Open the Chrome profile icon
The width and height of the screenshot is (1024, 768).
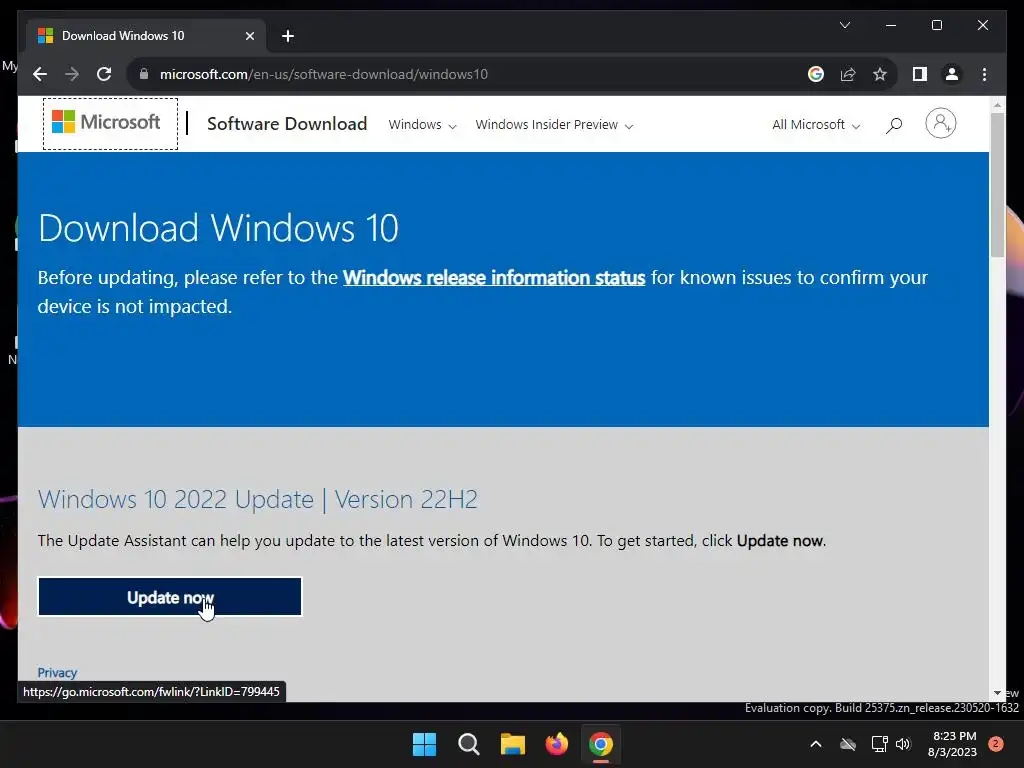(x=952, y=74)
